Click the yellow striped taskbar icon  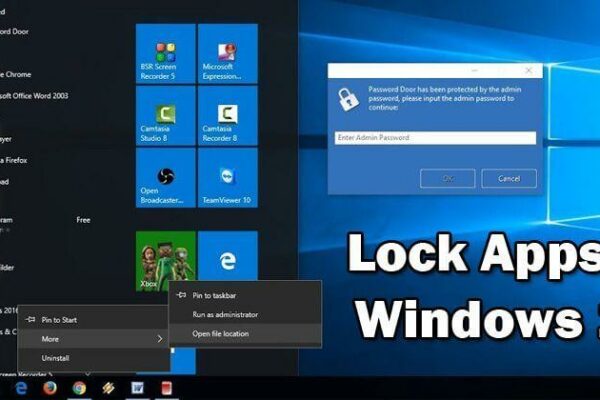(x=108, y=388)
